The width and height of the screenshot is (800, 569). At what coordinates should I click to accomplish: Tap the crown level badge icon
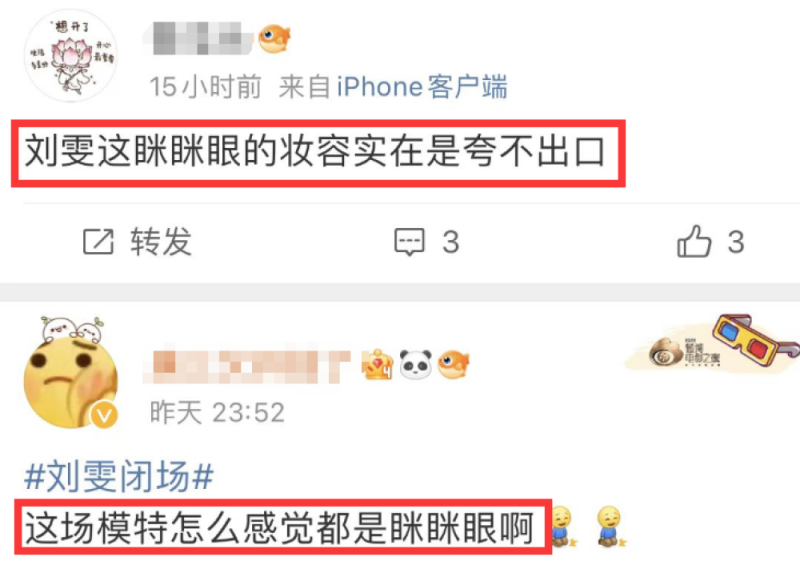point(378,364)
